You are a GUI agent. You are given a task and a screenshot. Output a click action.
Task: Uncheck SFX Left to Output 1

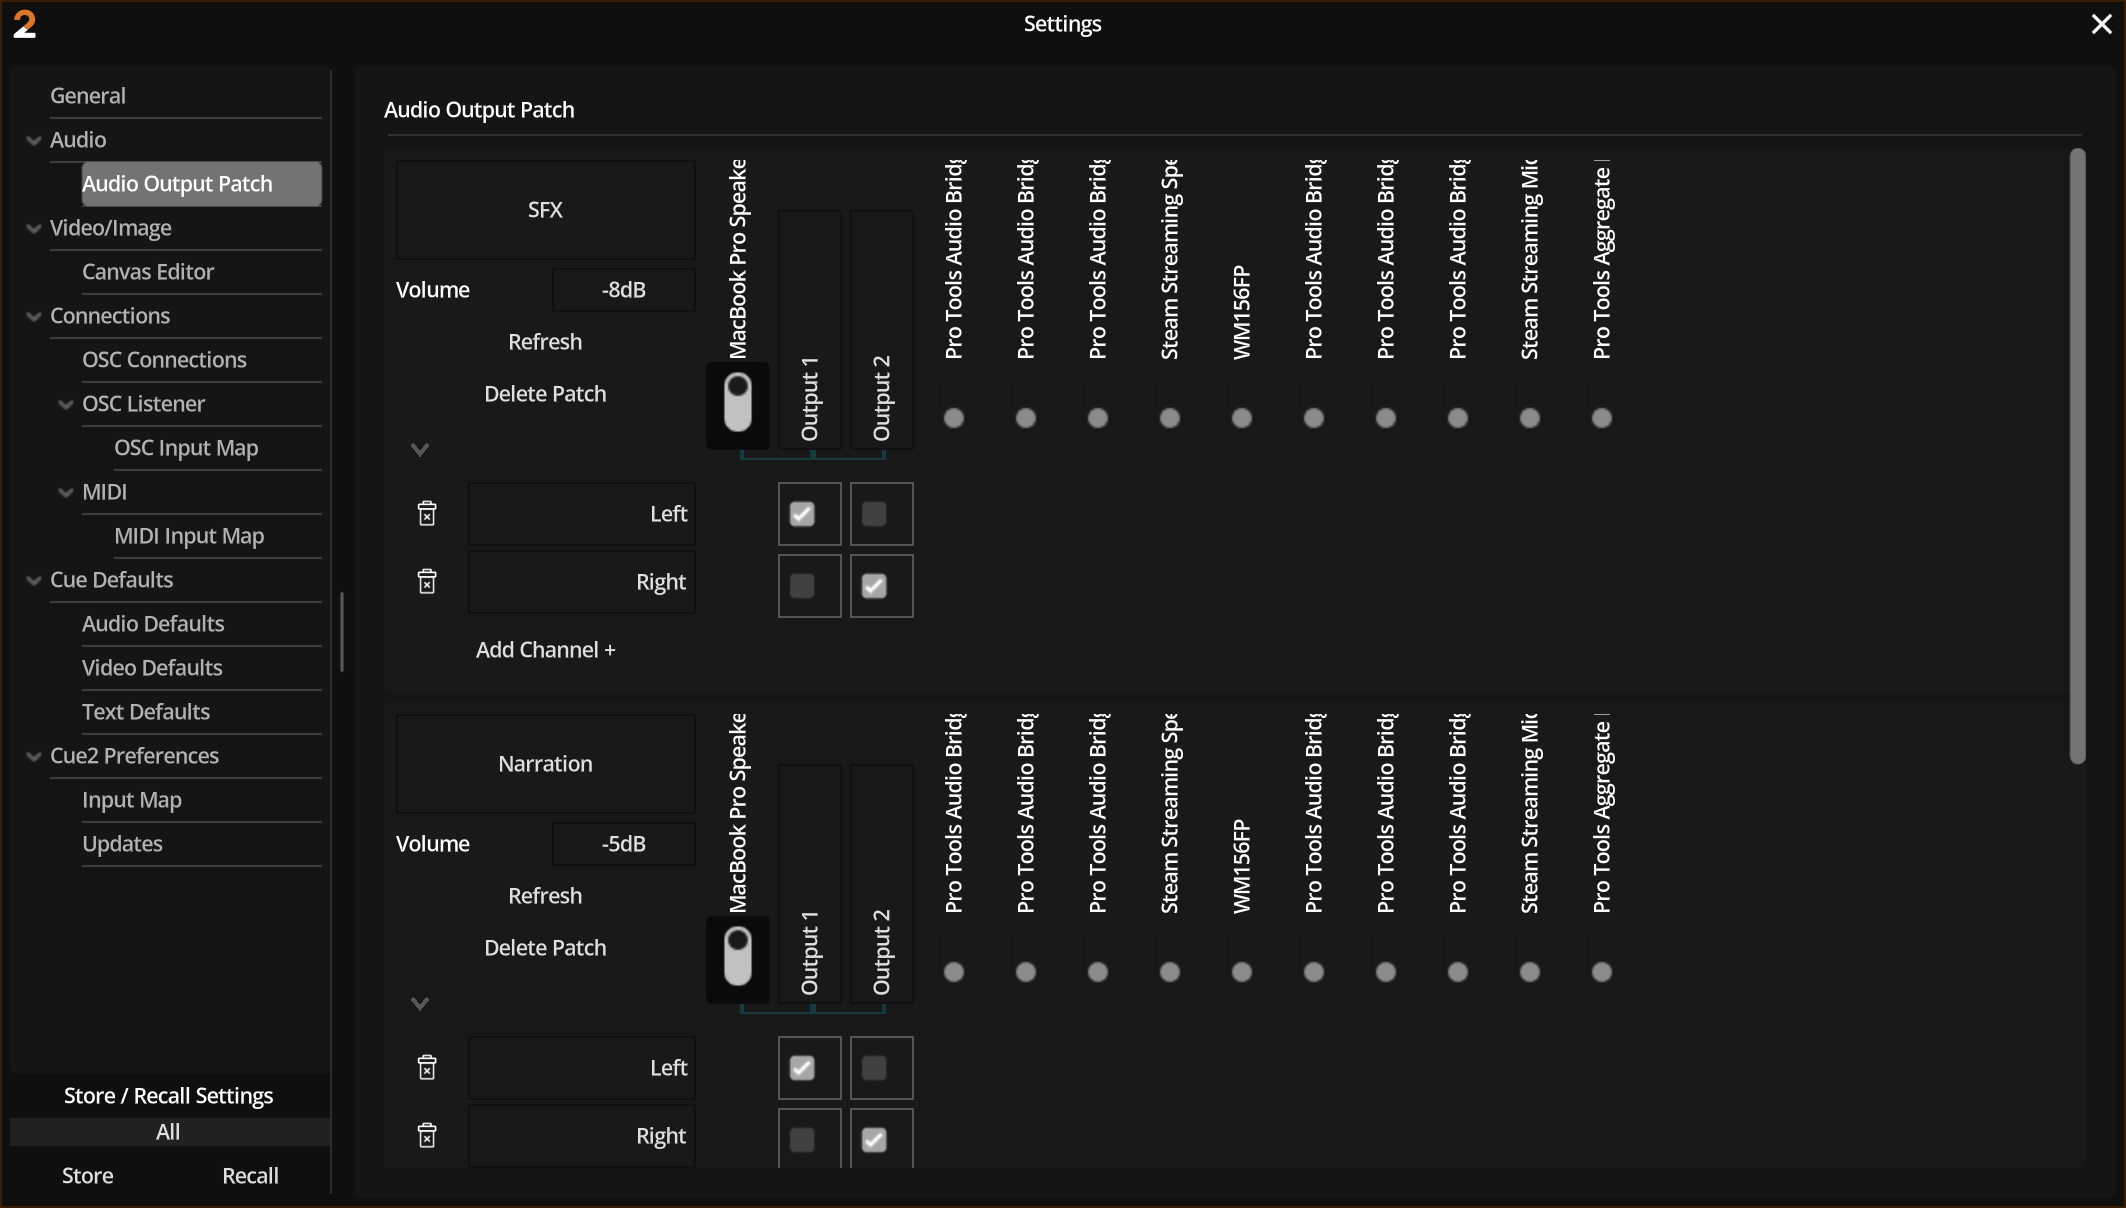[802, 514]
